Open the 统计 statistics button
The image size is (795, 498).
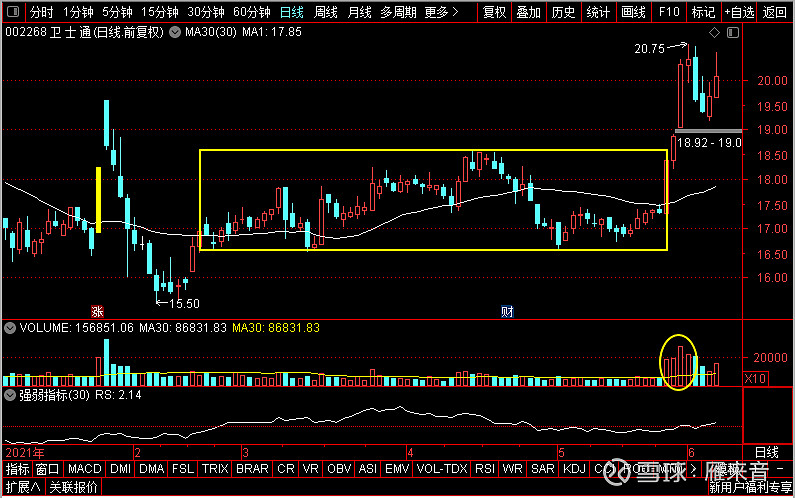click(x=598, y=12)
